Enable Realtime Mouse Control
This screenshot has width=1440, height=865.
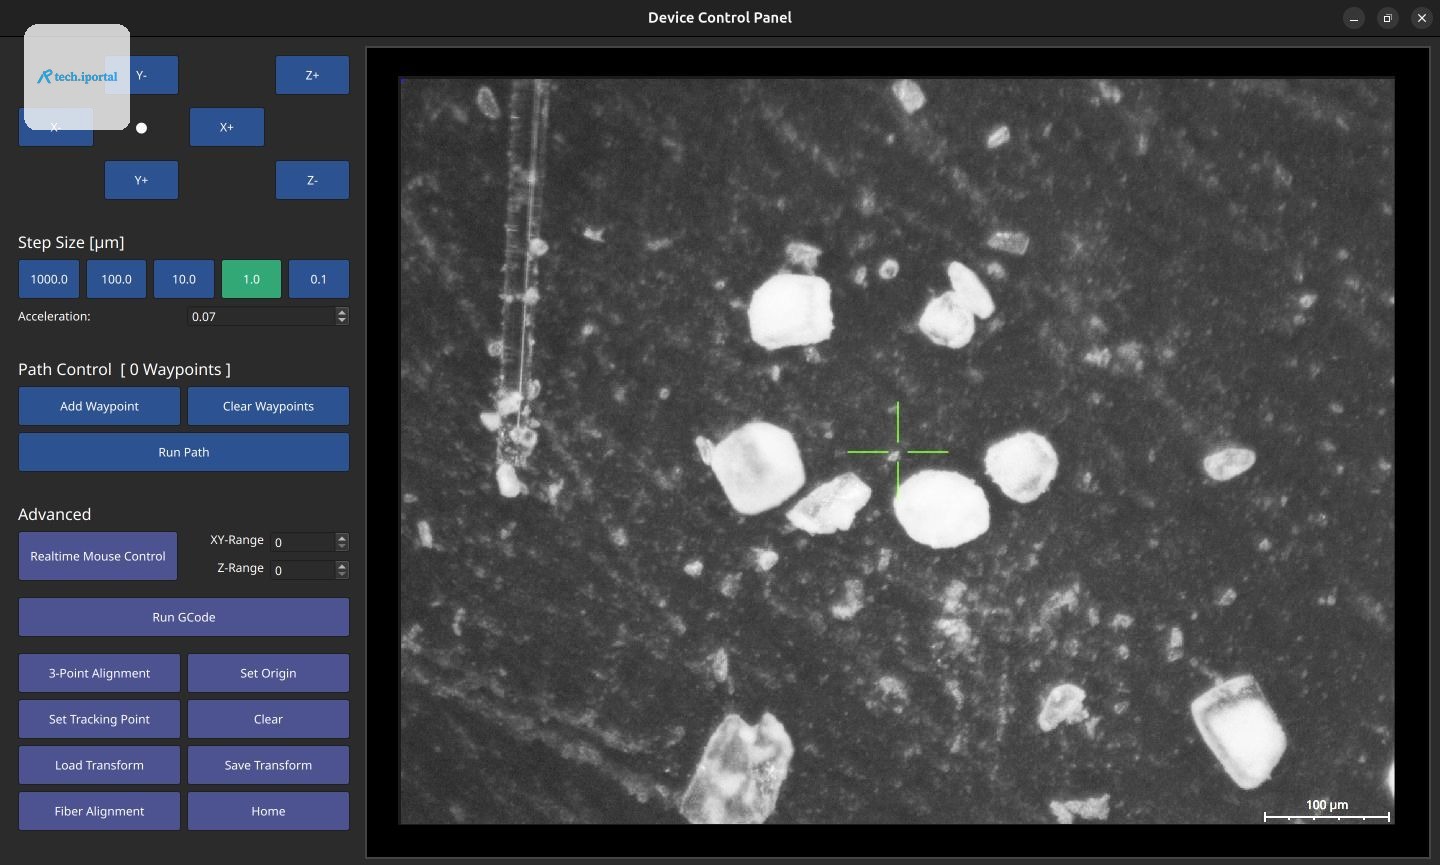coord(98,556)
